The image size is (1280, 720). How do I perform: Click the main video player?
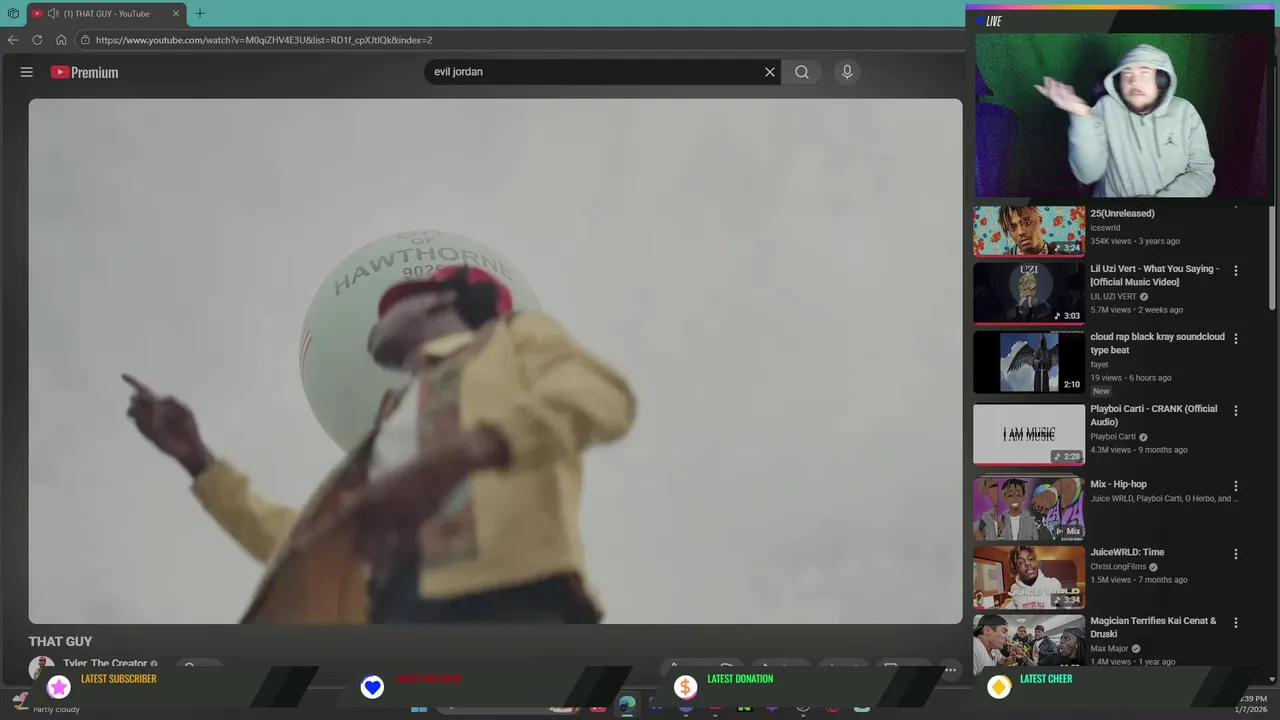click(495, 361)
